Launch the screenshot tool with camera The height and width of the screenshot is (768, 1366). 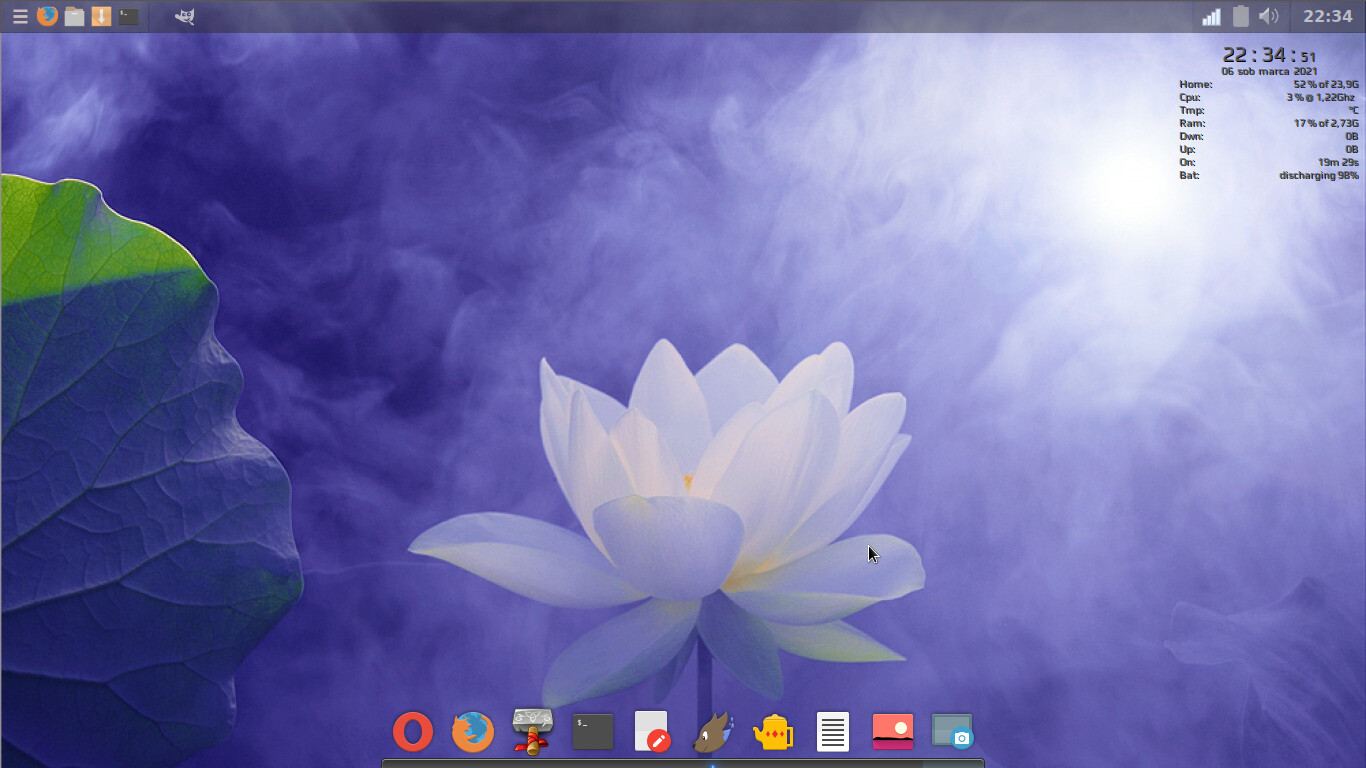click(x=952, y=731)
